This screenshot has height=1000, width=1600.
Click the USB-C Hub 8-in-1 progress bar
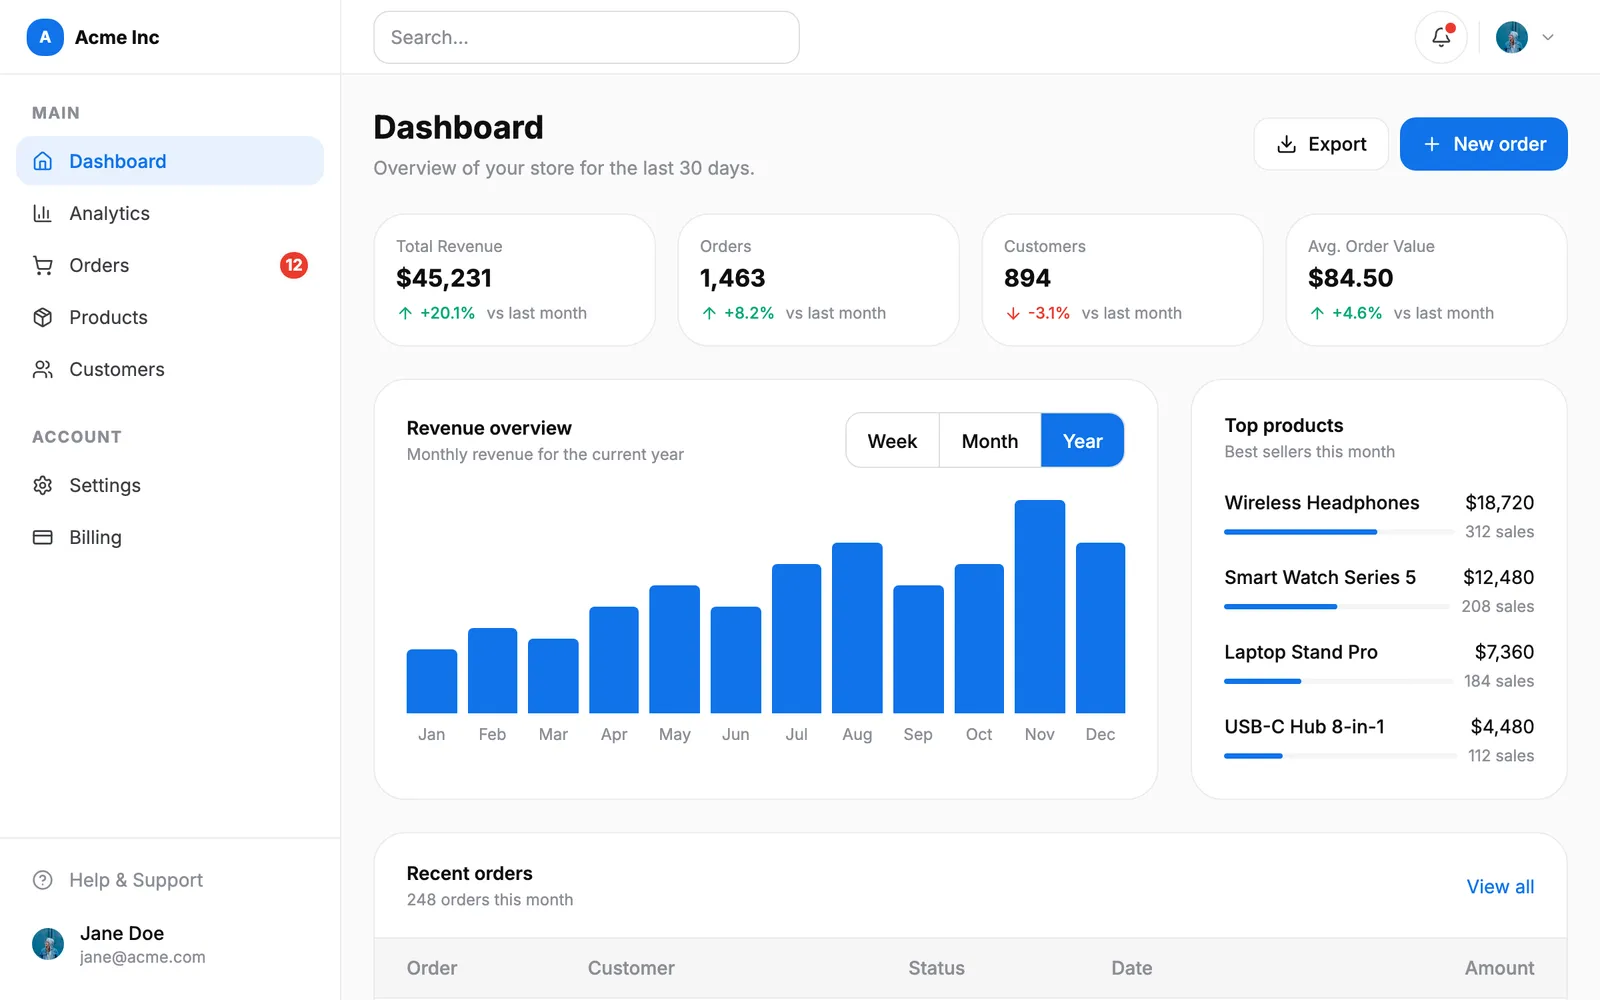(x=1341, y=756)
